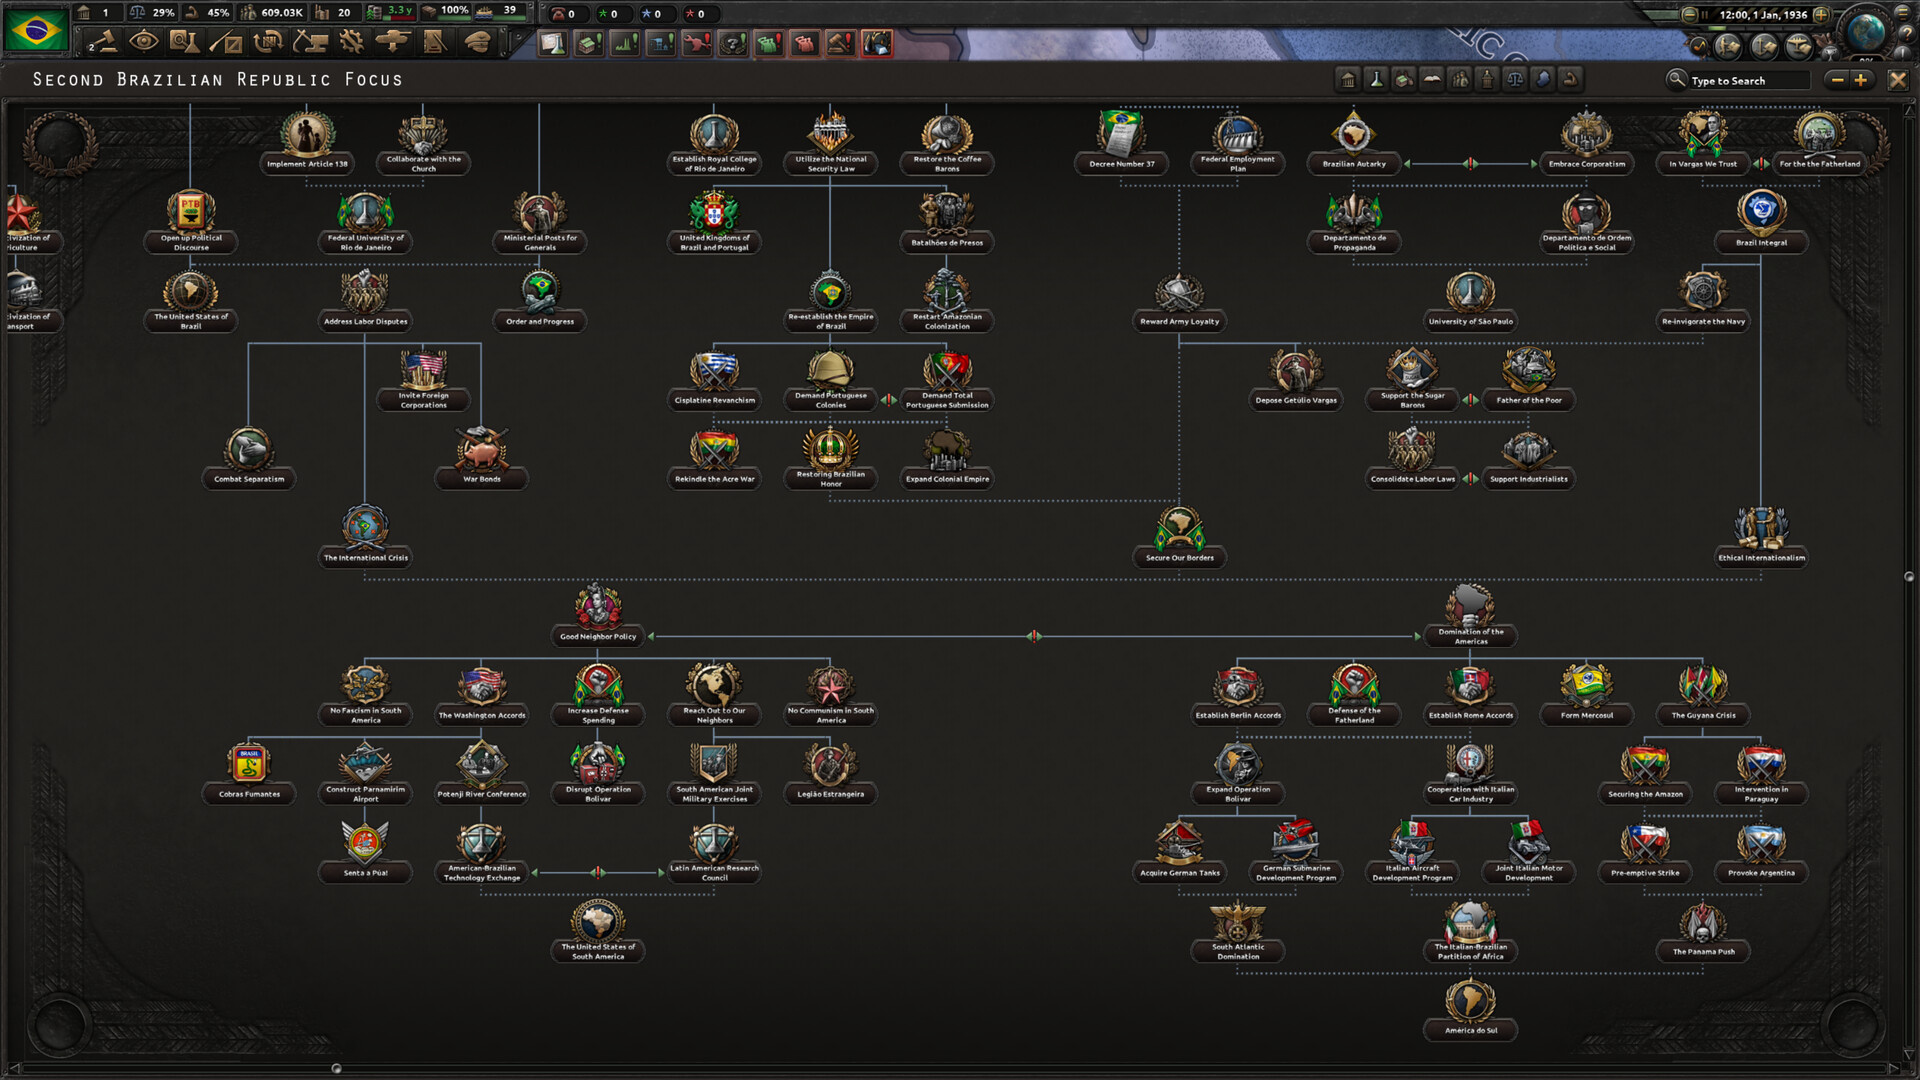
Task: Open recruit and deploy via the tank icon
Action: [394, 42]
